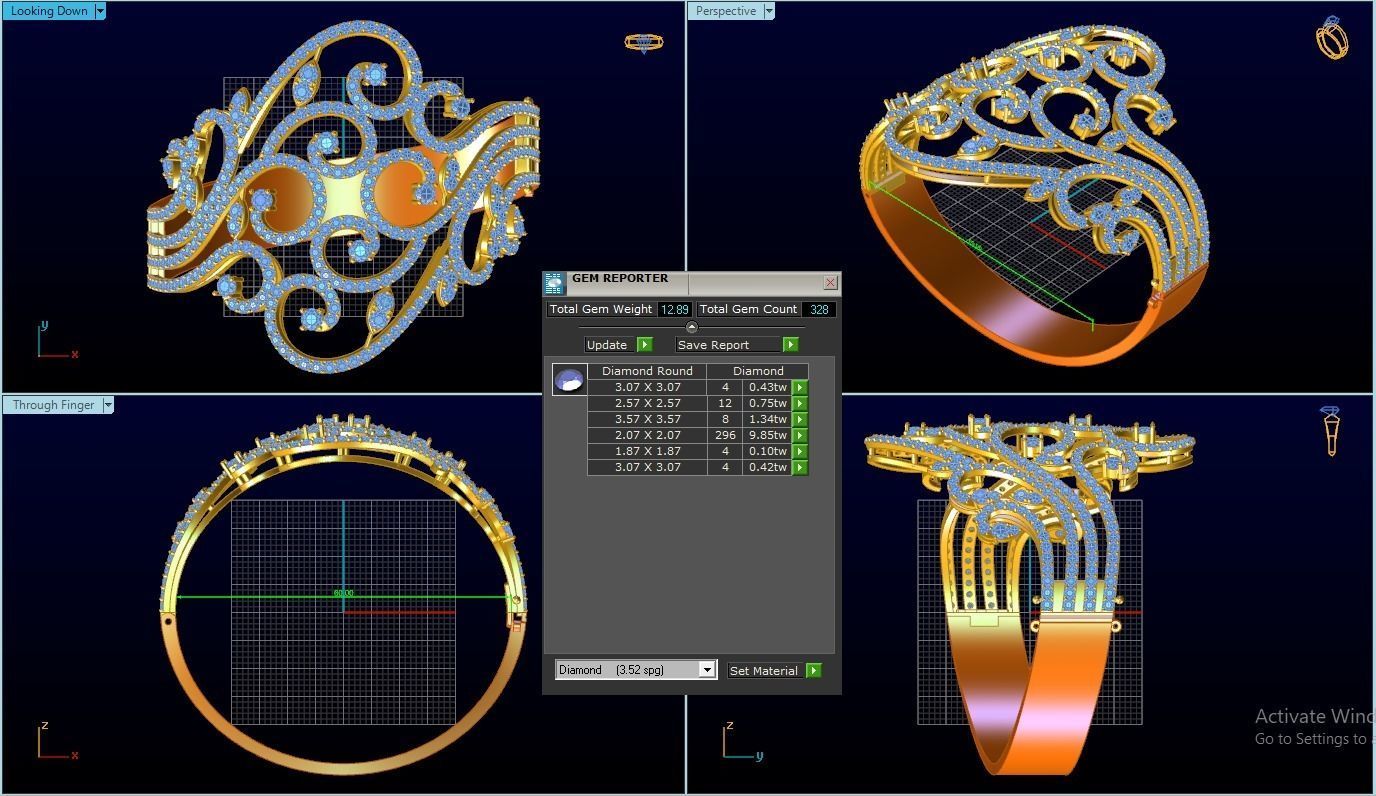Select the quantity 12 cell
The image size is (1376, 796).
click(725, 403)
